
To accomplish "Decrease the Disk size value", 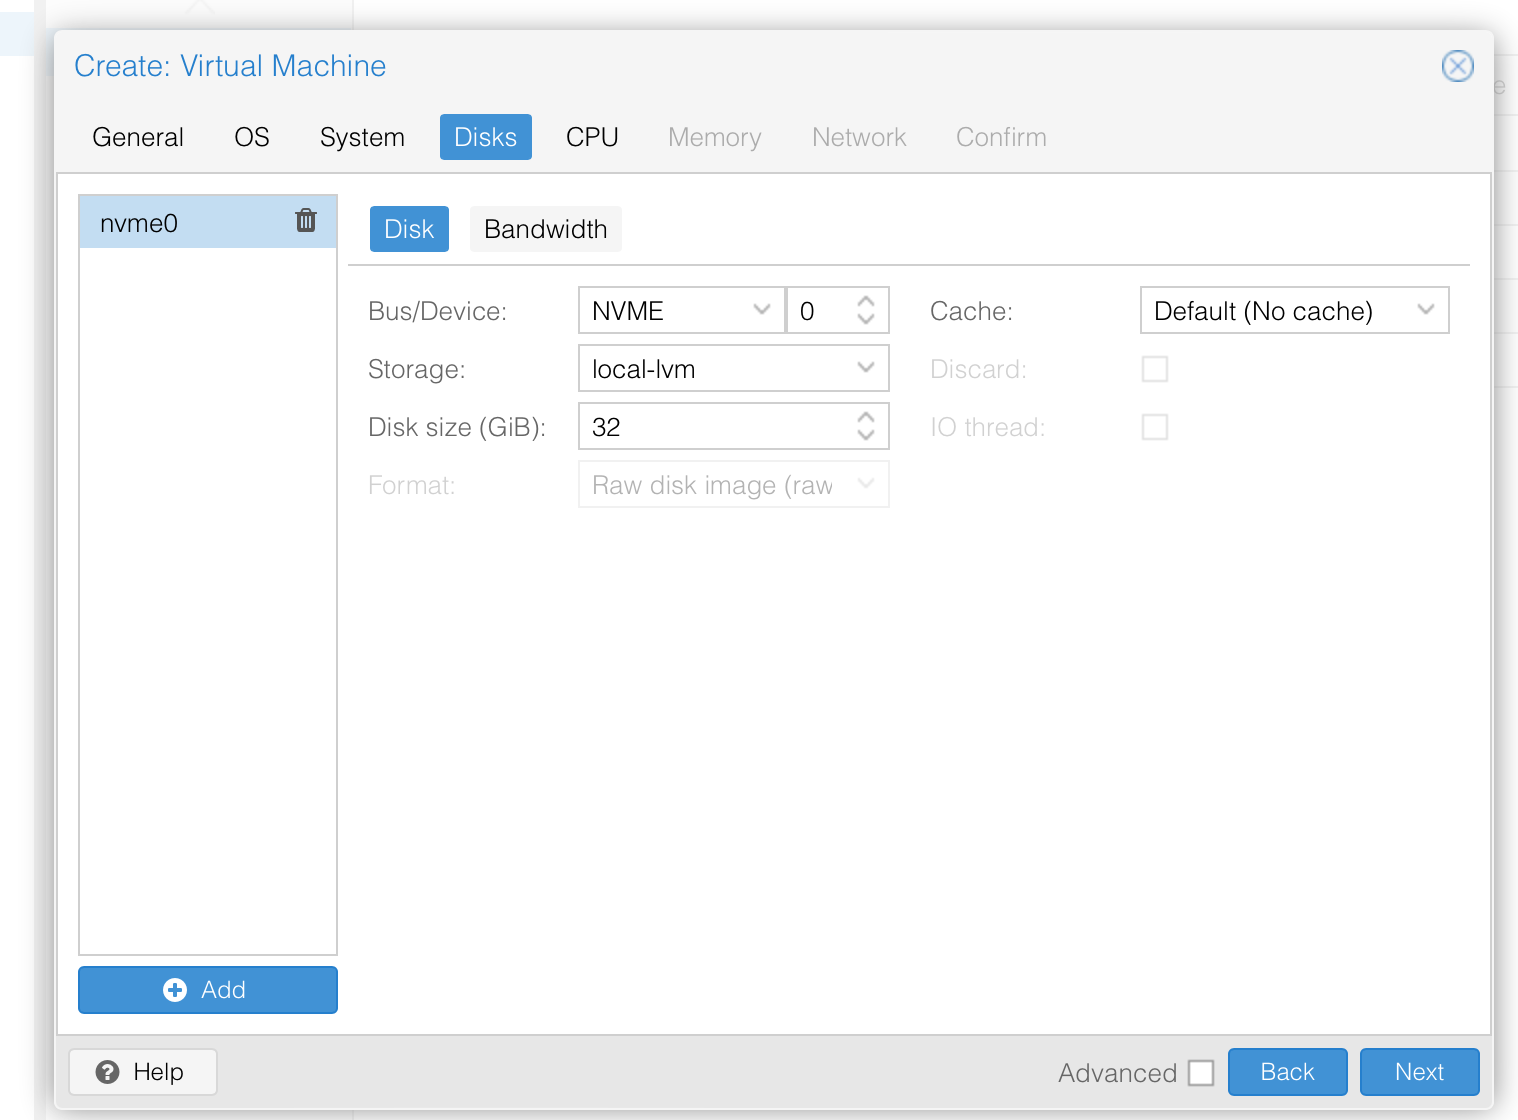I will pos(866,436).
